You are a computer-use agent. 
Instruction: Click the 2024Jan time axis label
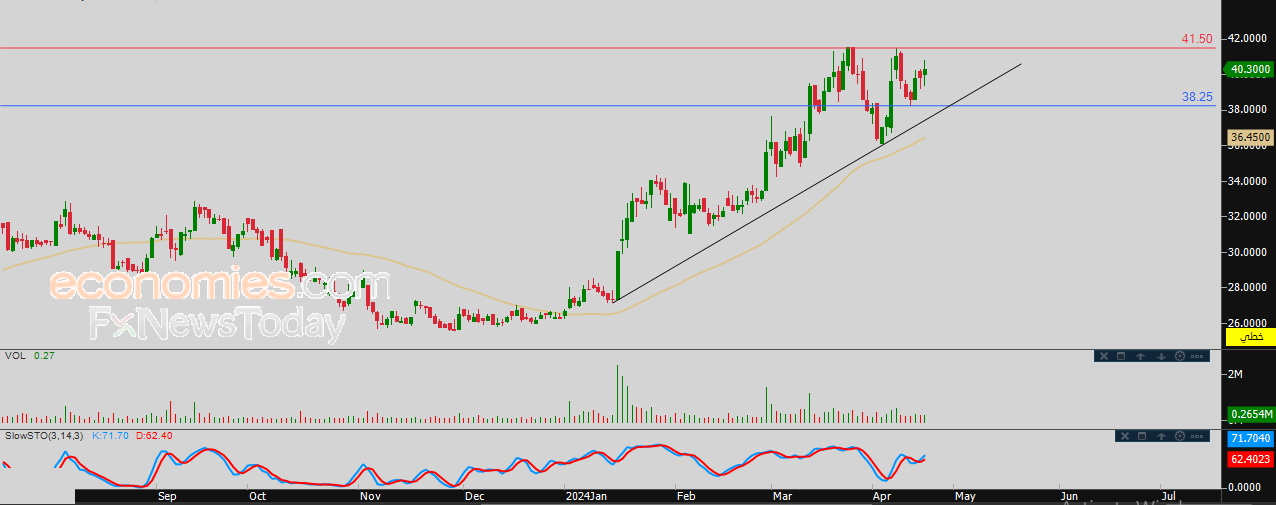coord(586,496)
